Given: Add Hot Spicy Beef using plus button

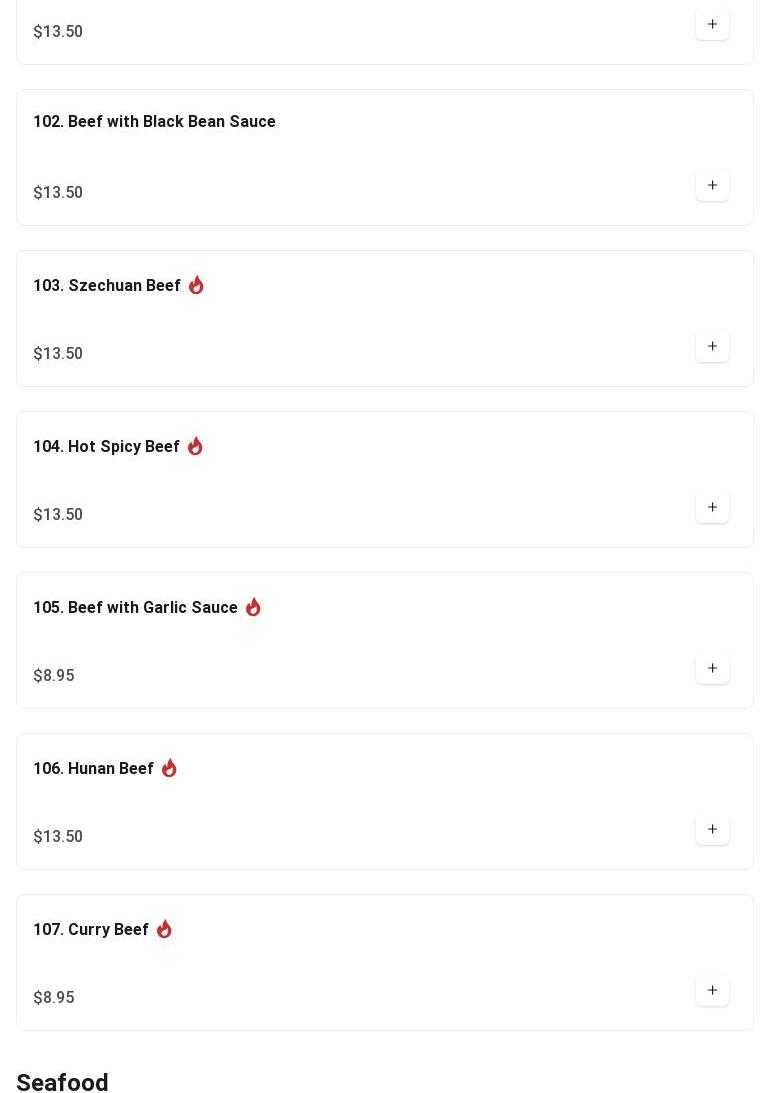Looking at the screenshot, I should 712,507.
